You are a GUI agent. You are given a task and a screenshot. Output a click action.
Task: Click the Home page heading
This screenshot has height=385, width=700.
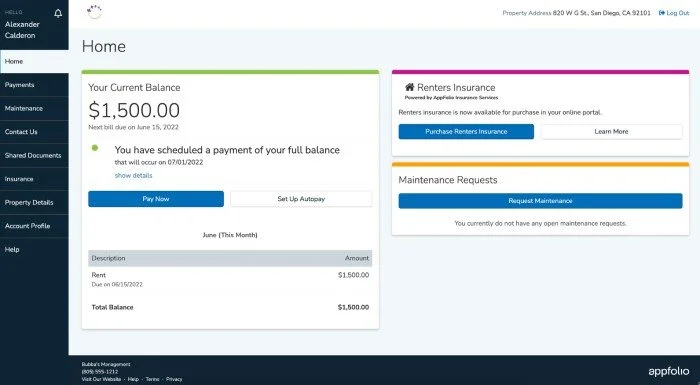click(x=104, y=46)
